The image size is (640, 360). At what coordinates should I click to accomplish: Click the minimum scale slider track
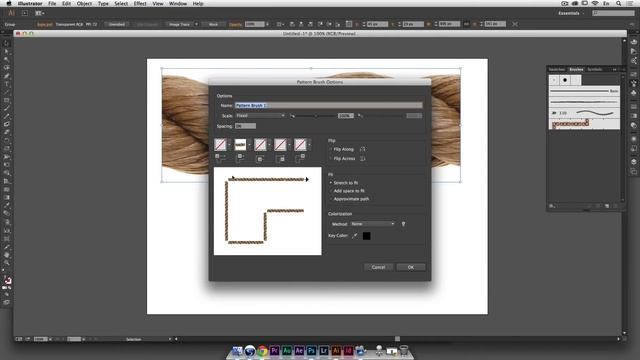(x=316, y=116)
